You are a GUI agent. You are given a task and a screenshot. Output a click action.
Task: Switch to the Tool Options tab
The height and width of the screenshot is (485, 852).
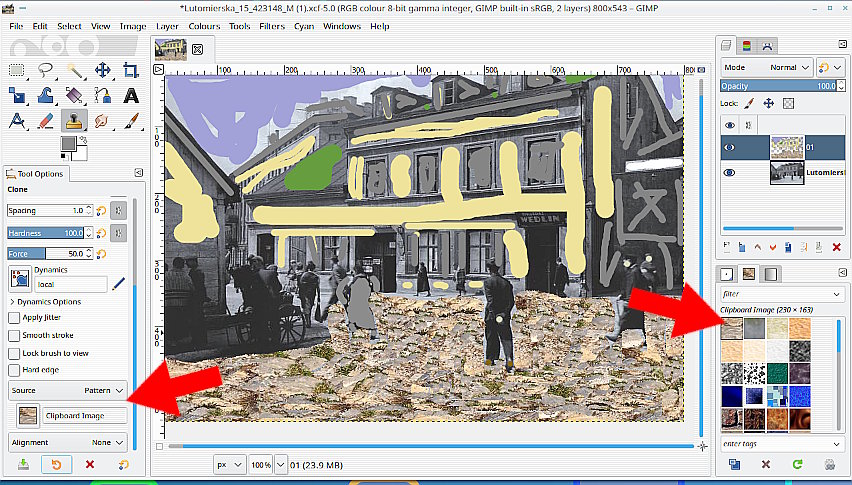(35, 174)
